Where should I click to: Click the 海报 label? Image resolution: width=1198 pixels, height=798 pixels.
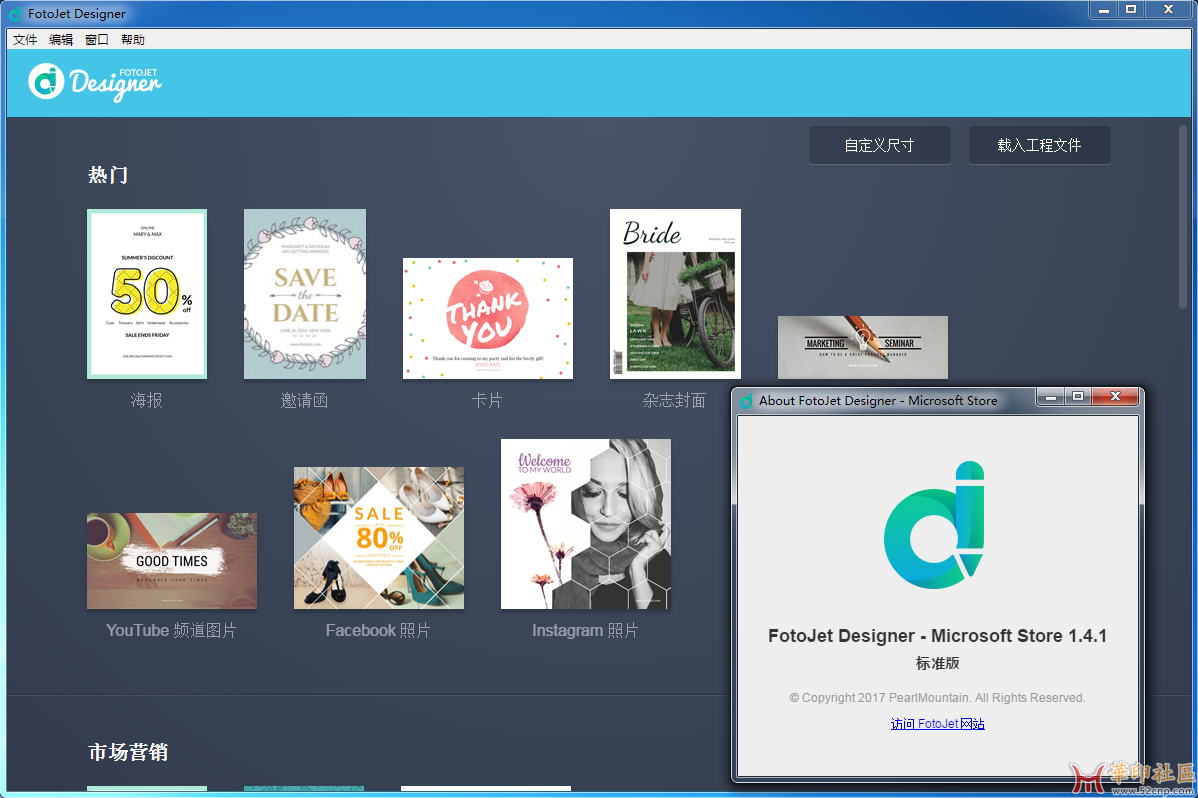pyautogui.click(x=147, y=401)
